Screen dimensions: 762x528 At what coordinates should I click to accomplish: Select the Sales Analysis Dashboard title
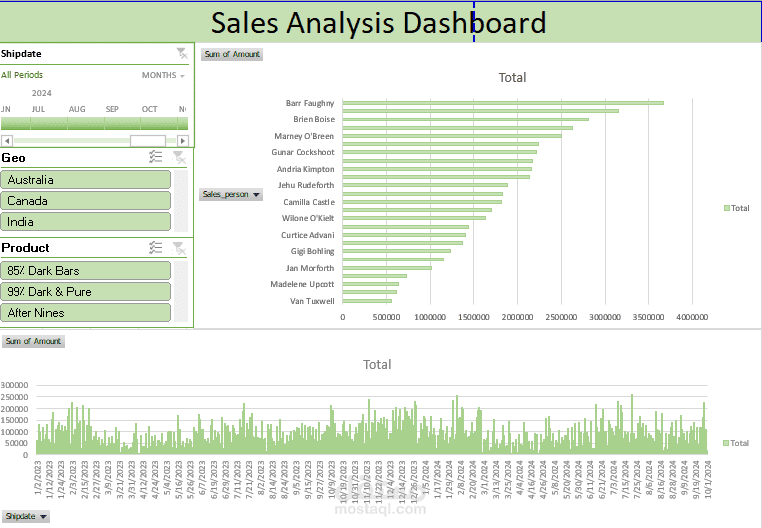pyautogui.click(x=379, y=22)
